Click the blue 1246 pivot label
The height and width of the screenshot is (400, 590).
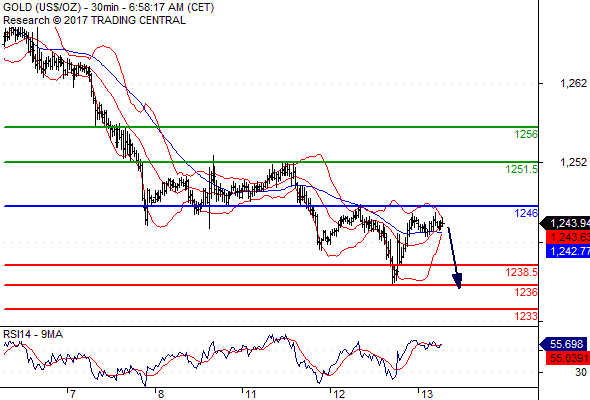tap(526, 213)
